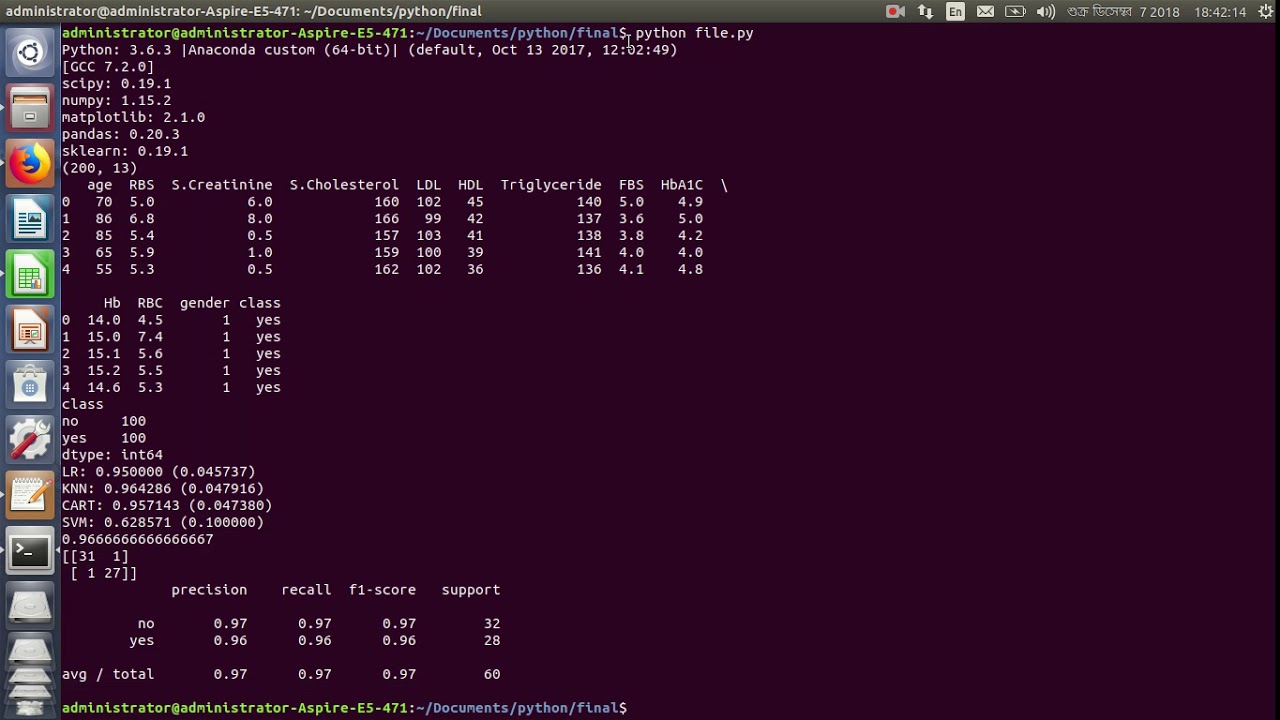
Task: Open the battery power indicator
Action: [1016, 12]
